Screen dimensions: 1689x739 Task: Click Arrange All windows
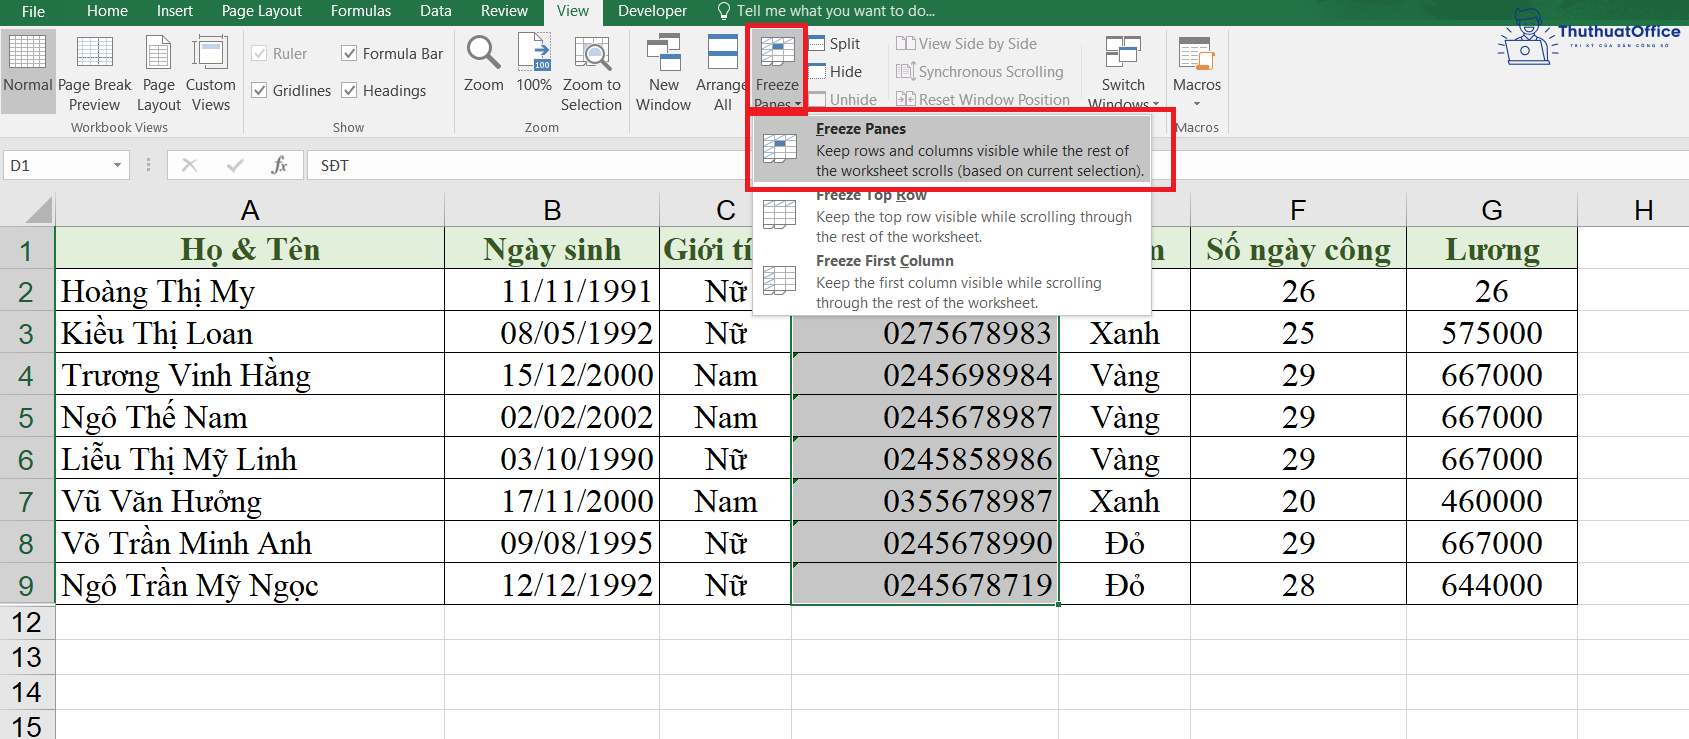tap(722, 72)
